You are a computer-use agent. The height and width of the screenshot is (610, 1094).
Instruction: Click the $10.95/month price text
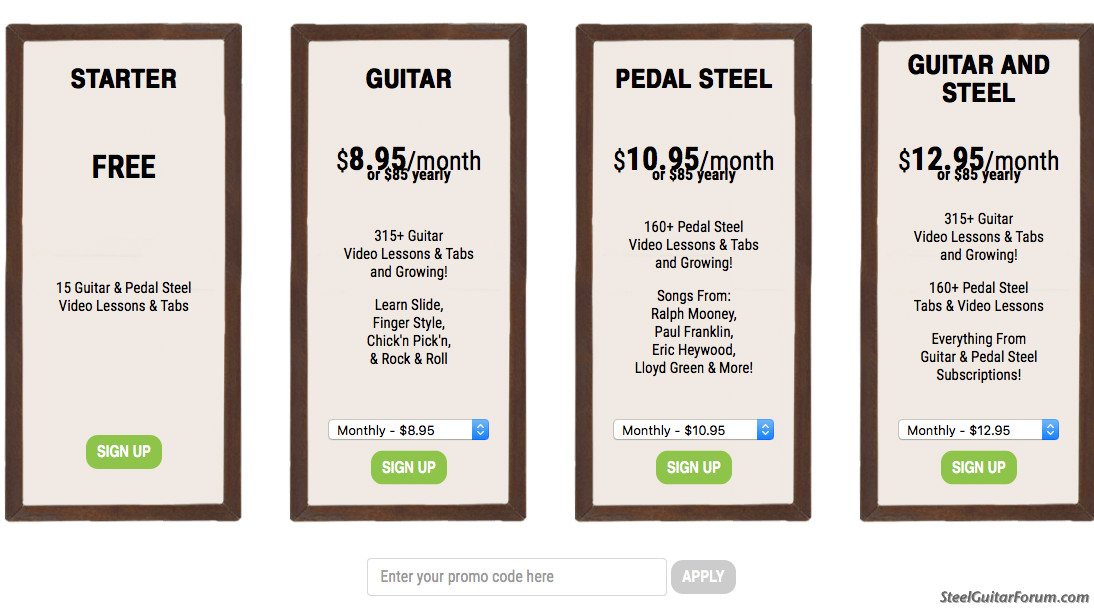click(694, 160)
